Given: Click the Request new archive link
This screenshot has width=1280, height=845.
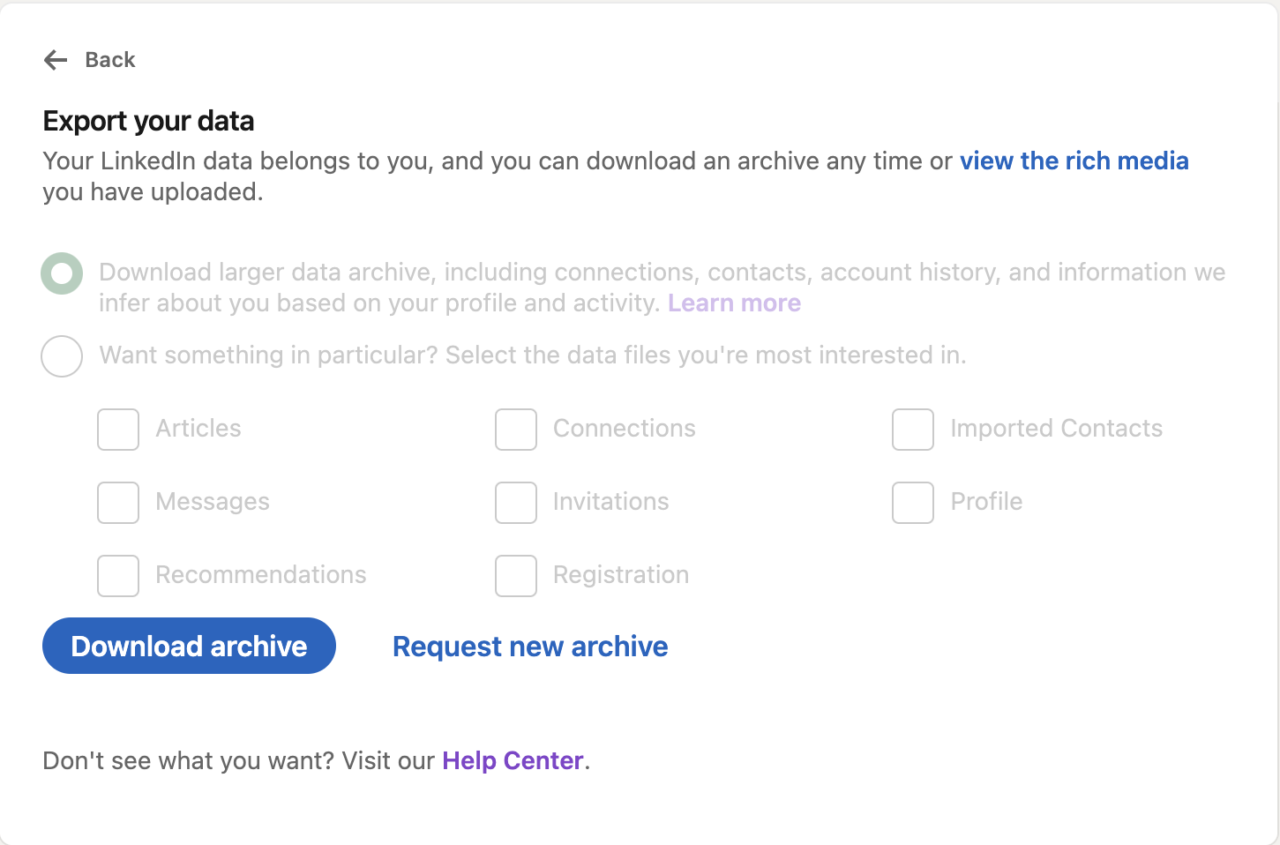Looking at the screenshot, I should pyautogui.click(x=530, y=646).
